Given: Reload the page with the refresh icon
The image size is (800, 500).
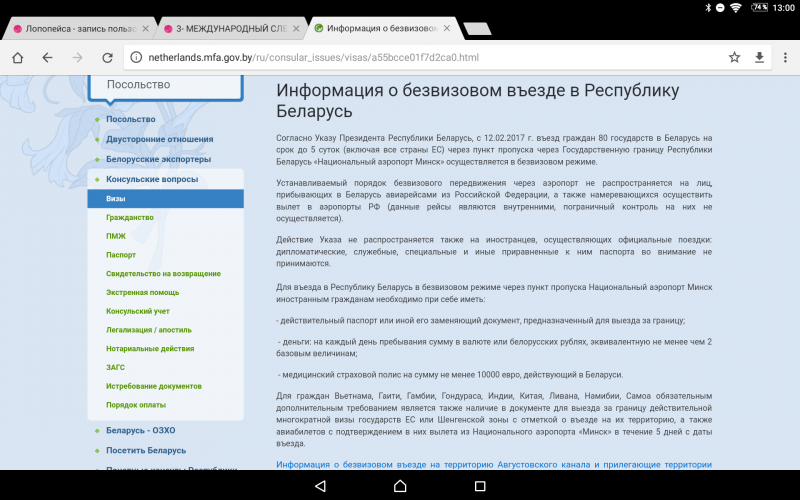Looking at the screenshot, I should pyautogui.click(x=107, y=57).
